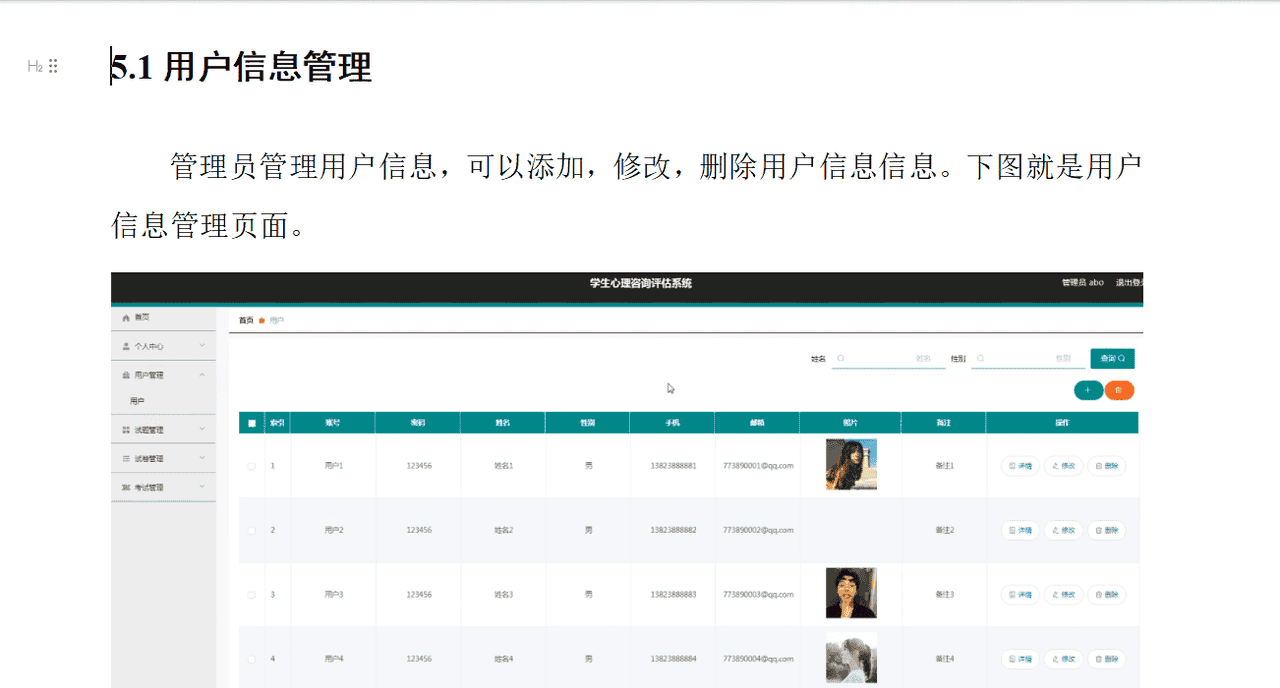Check the checkbox for 用户1 row

click(250, 465)
